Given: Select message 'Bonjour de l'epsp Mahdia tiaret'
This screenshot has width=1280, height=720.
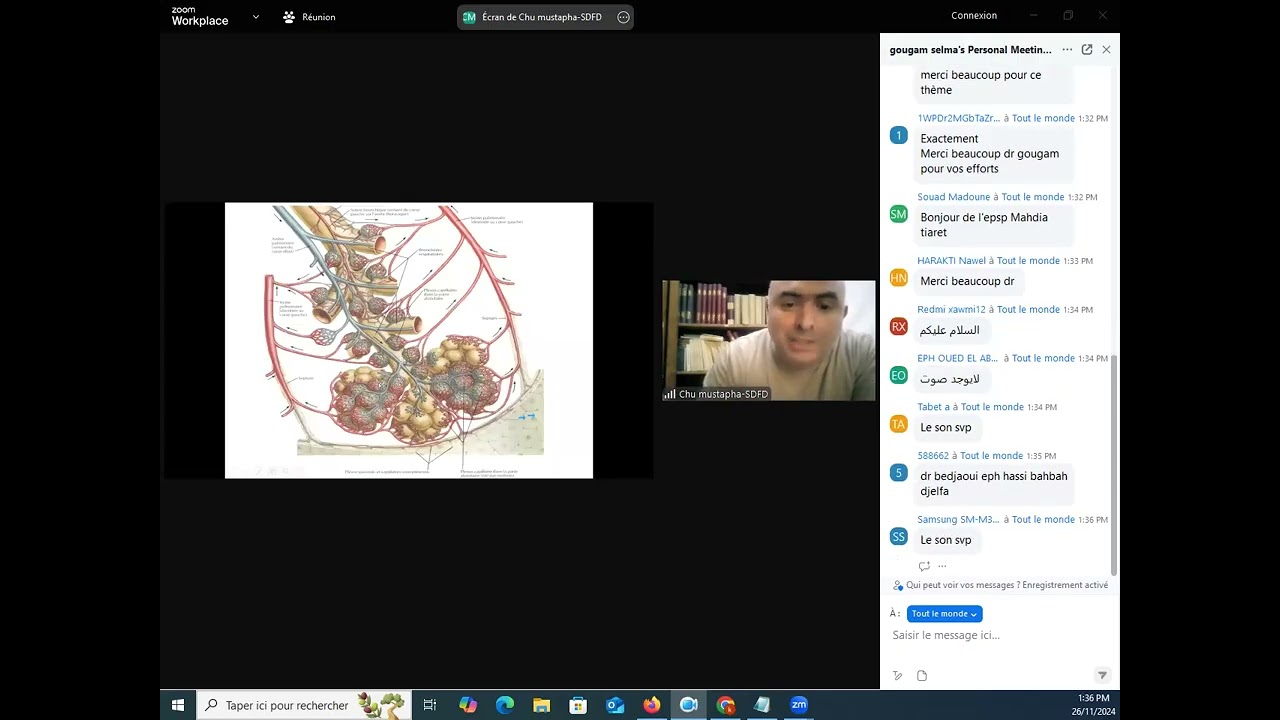Looking at the screenshot, I should (x=993, y=225).
